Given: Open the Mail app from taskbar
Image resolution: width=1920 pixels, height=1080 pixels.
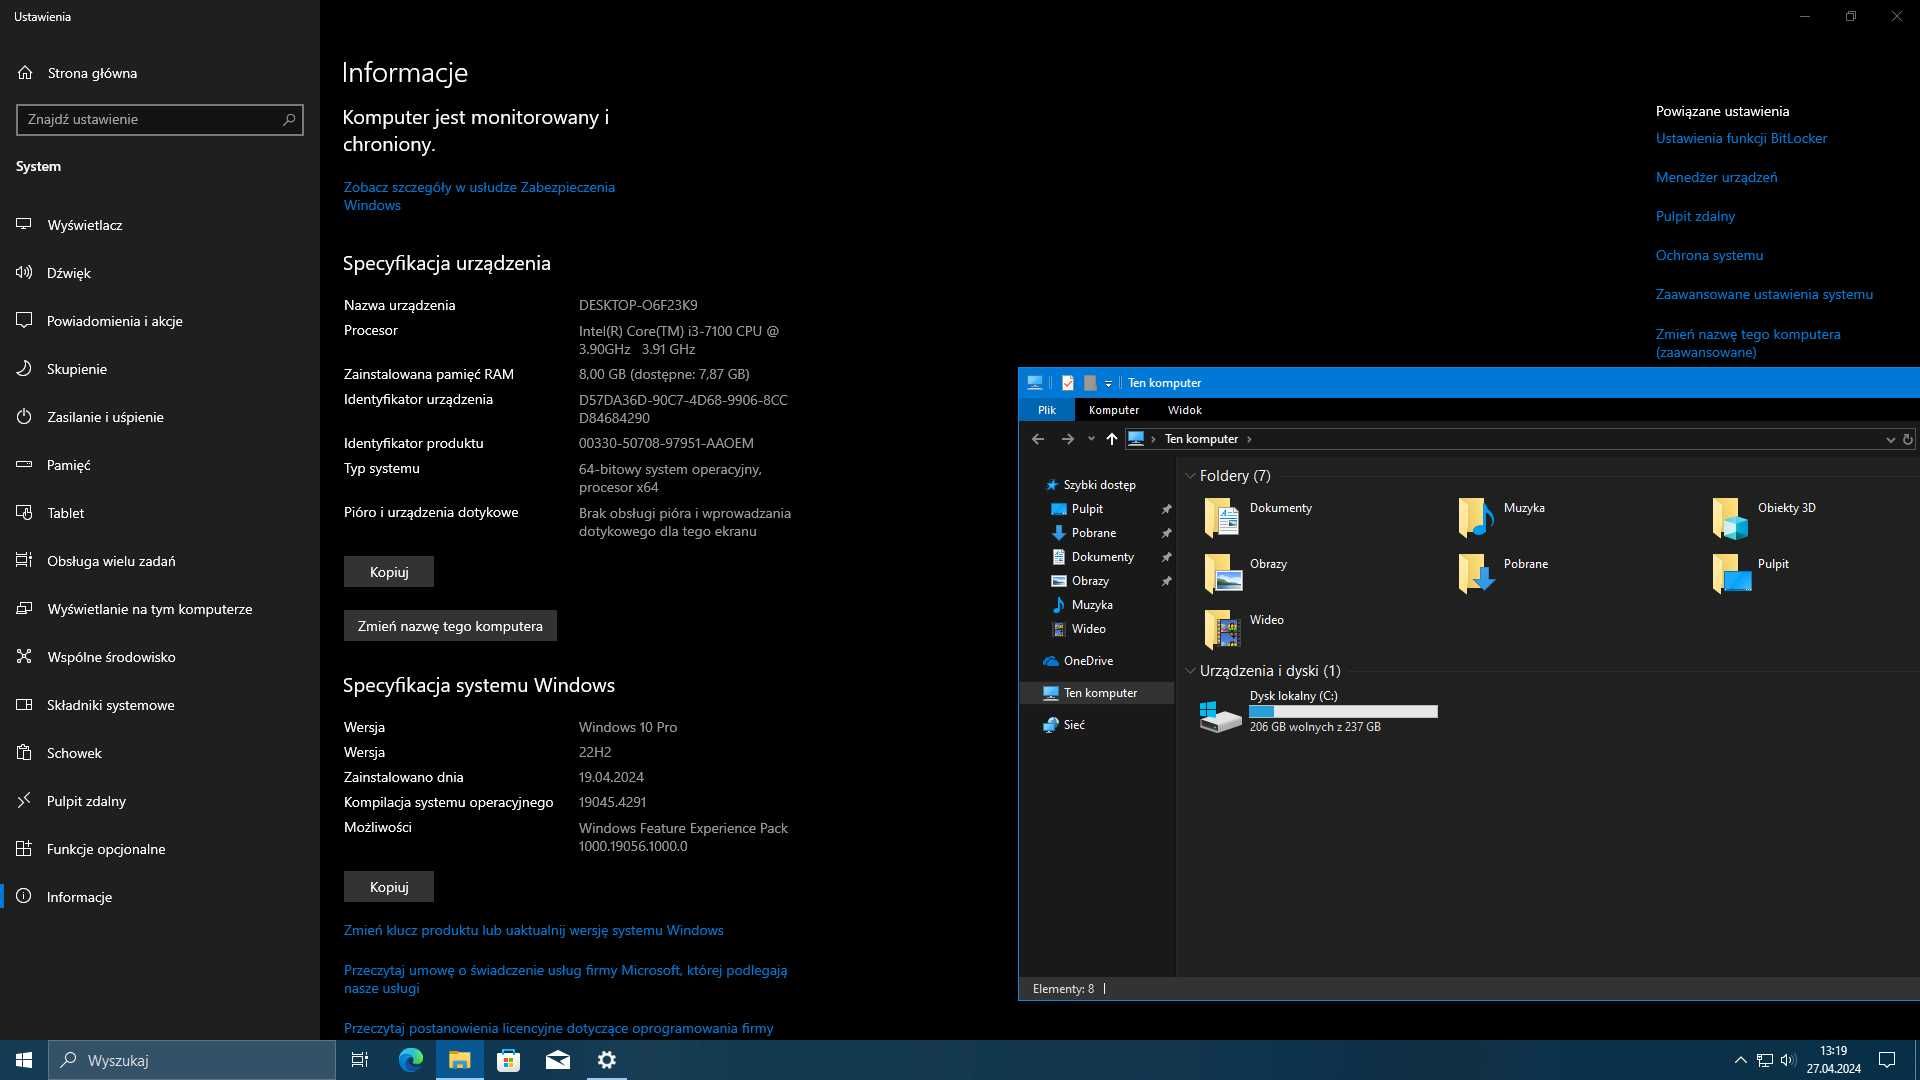Looking at the screenshot, I should point(558,1060).
